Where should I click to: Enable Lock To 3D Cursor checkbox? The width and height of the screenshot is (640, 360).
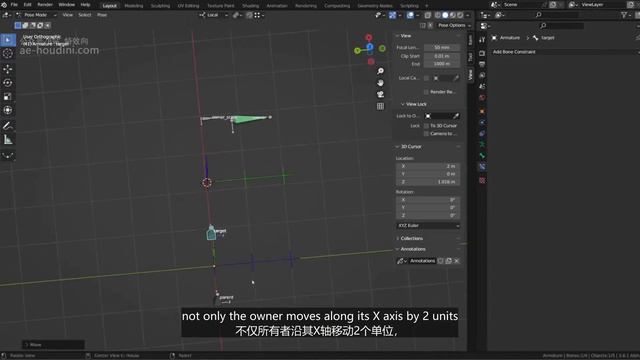tap(427, 126)
